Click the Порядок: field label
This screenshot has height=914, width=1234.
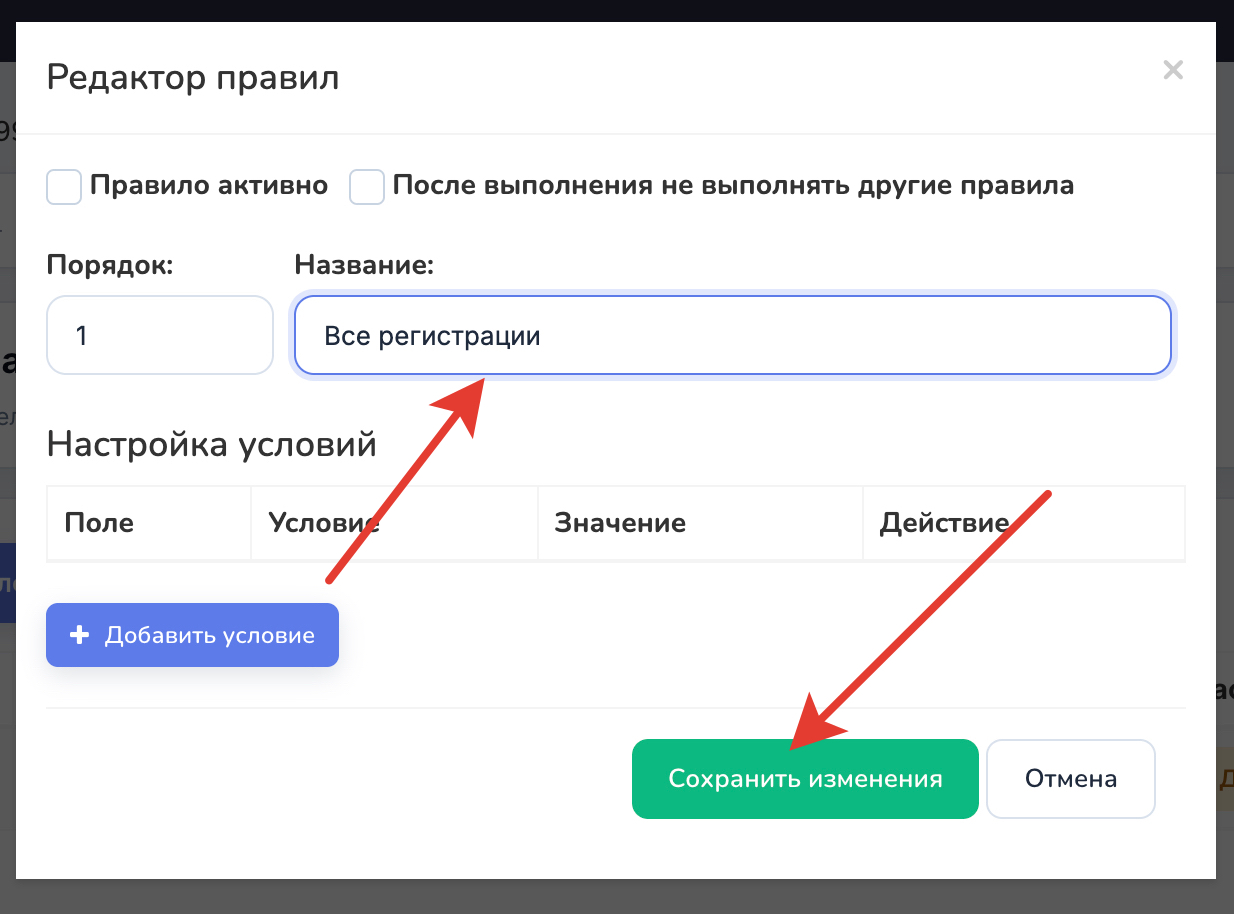[x=110, y=265]
